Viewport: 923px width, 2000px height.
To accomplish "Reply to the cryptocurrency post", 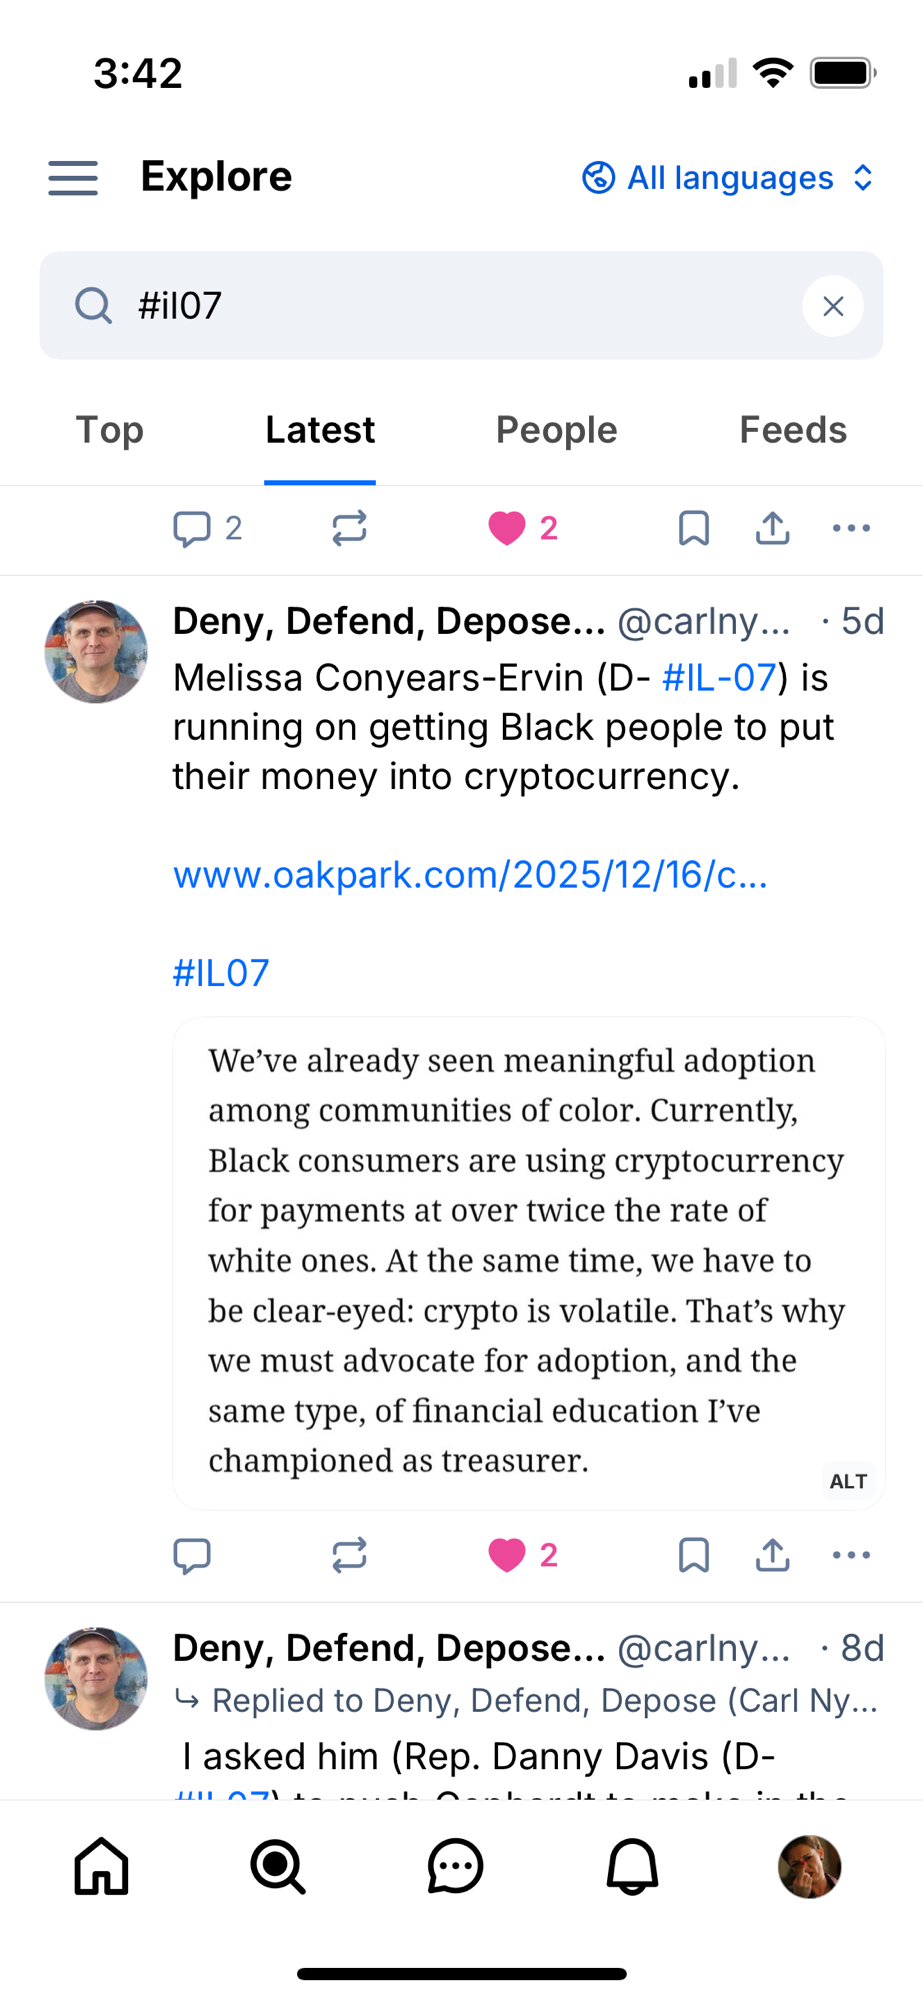I will point(192,1555).
